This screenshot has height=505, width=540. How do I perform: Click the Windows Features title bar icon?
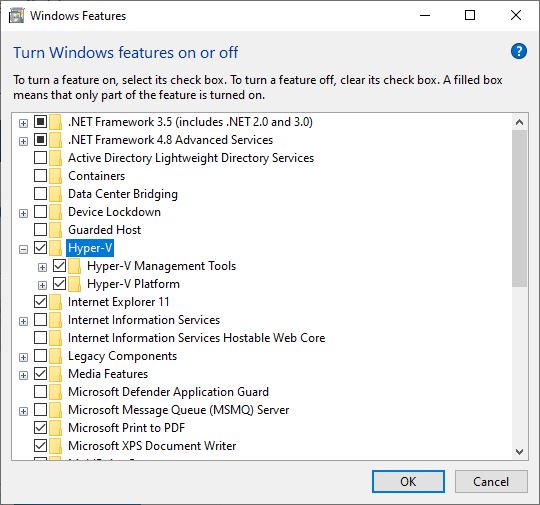click(16, 16)
